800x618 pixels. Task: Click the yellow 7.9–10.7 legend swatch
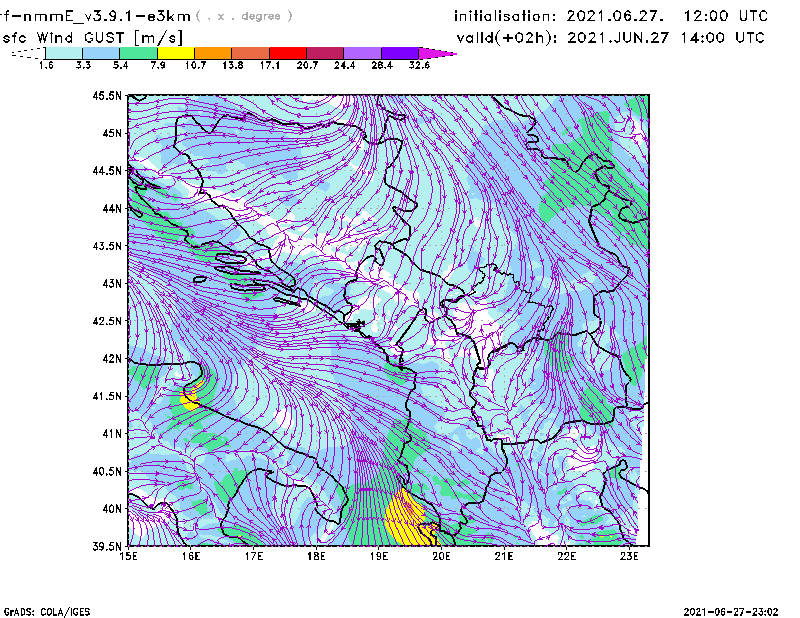(176, 53)
